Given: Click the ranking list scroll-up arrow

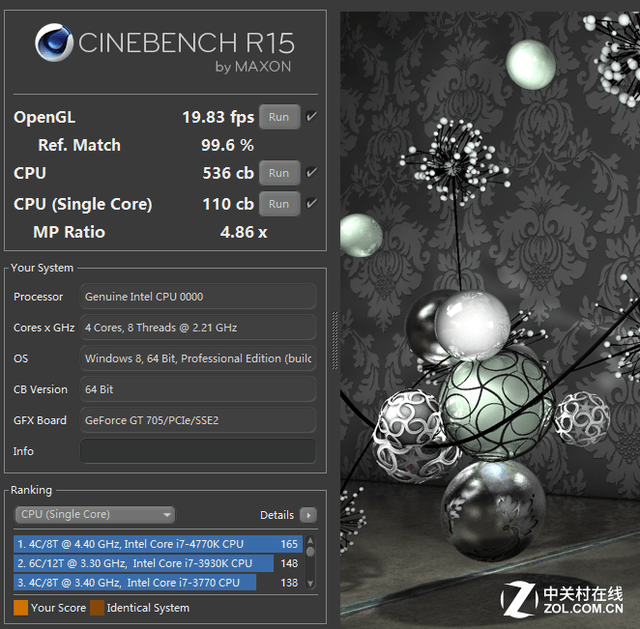Looking at the screenshot, I should [310, 540].
